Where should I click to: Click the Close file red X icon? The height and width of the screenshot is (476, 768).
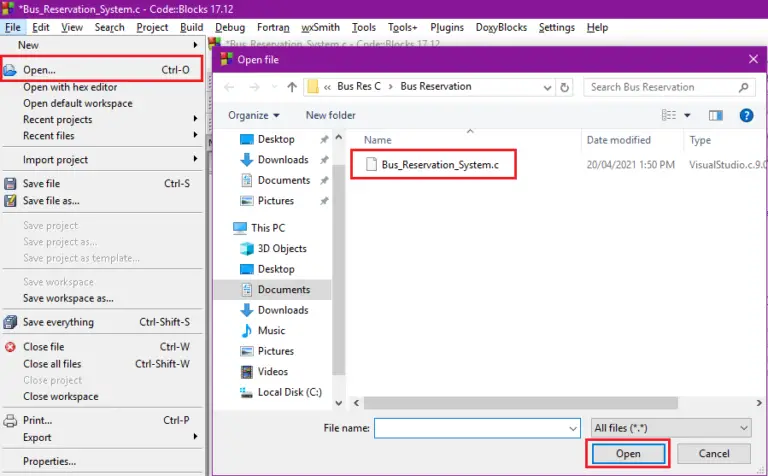[10, 347]
